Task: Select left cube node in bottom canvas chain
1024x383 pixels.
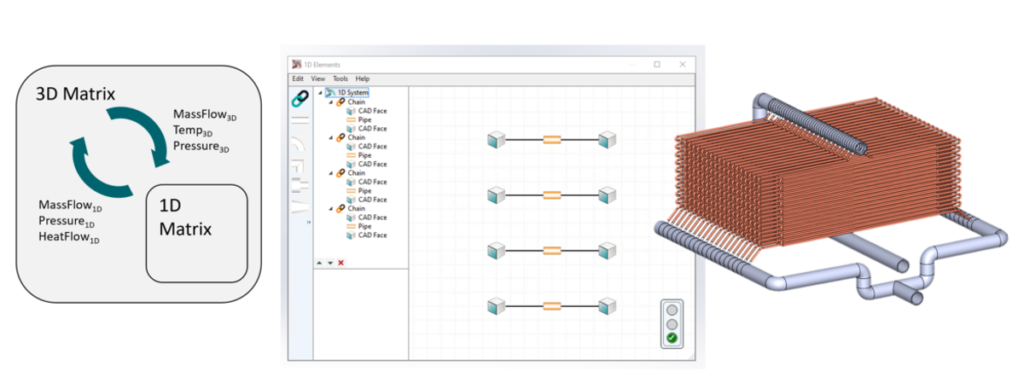Action: [x=496, y=305]
